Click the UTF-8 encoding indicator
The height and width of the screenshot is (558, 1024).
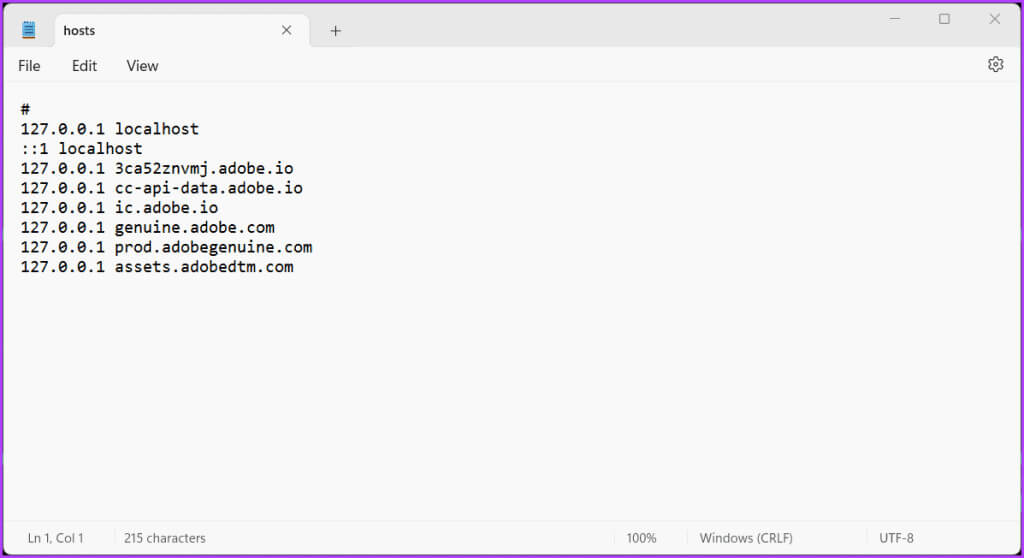[x=896, y=538]
